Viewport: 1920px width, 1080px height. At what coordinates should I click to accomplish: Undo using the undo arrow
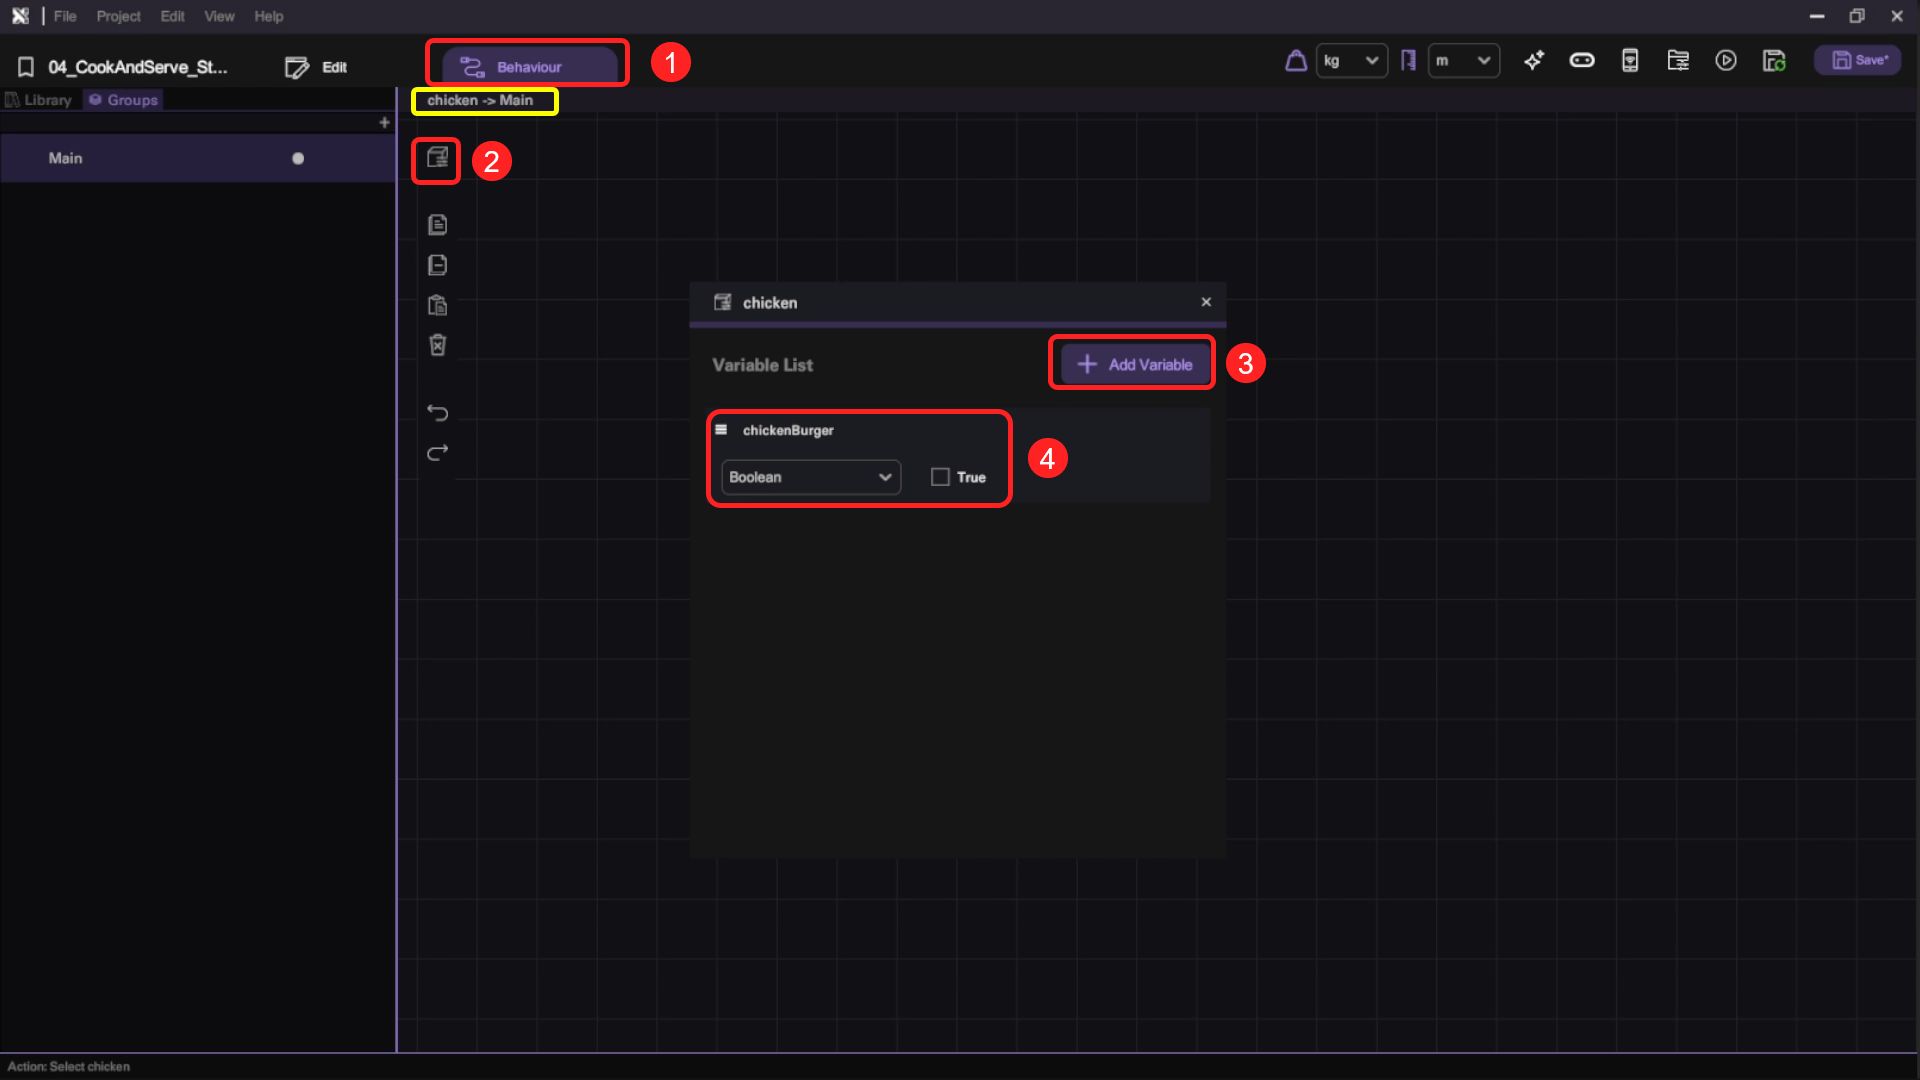(437, 412)
